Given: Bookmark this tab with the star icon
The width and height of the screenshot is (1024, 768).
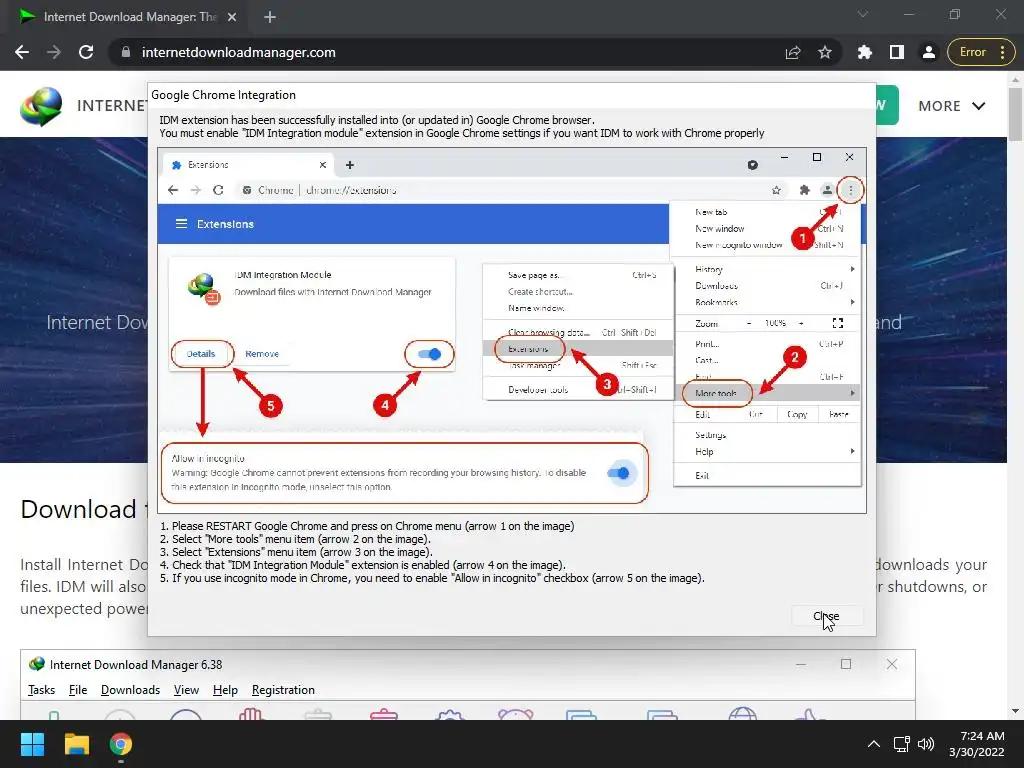Looking at the screenshot, I should [825, 52].
